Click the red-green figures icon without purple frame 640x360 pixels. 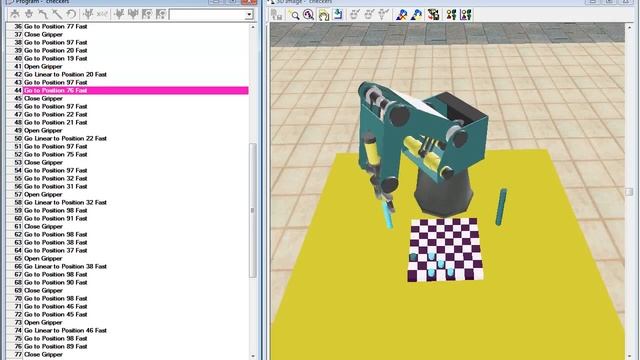tap(451, 15)
